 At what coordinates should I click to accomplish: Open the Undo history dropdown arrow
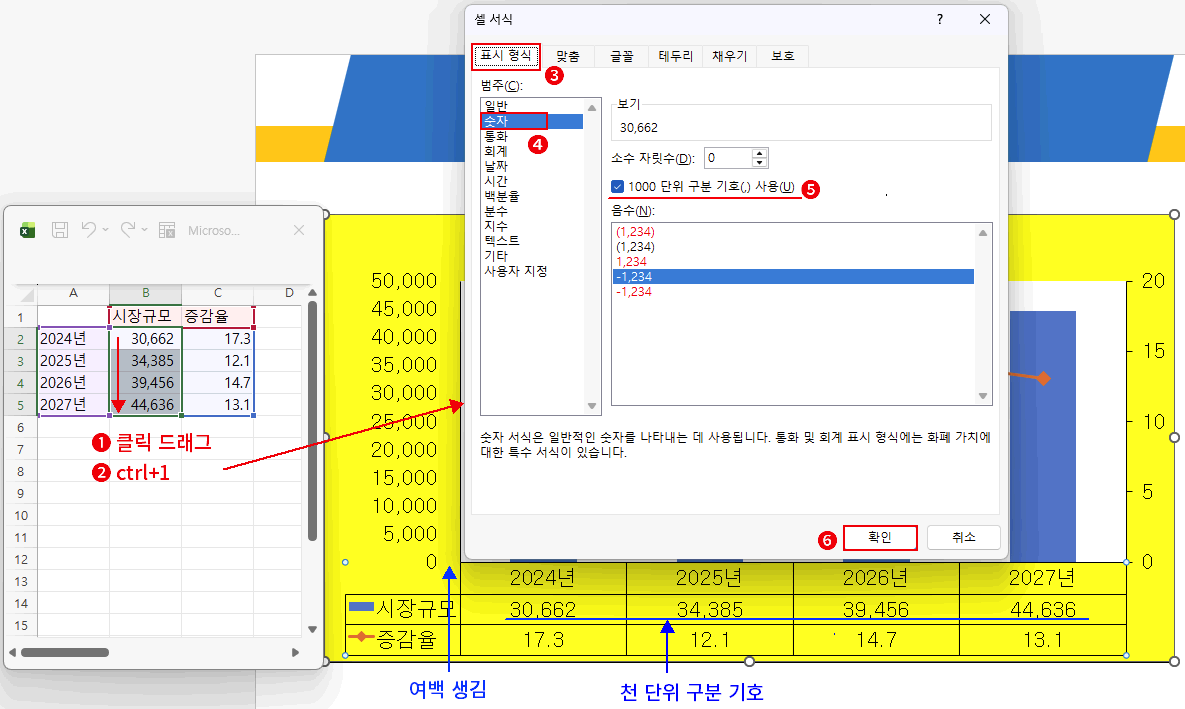tap(105, 230)
